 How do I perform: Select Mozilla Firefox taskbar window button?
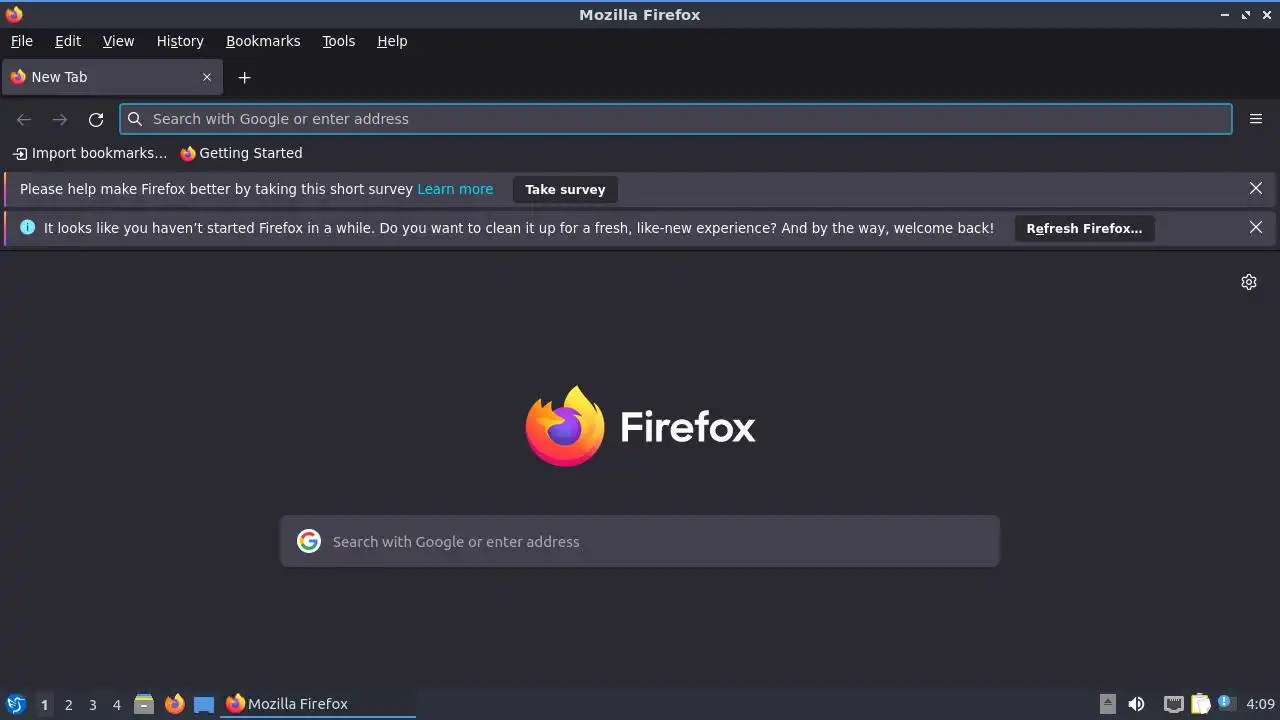(318, 704)
